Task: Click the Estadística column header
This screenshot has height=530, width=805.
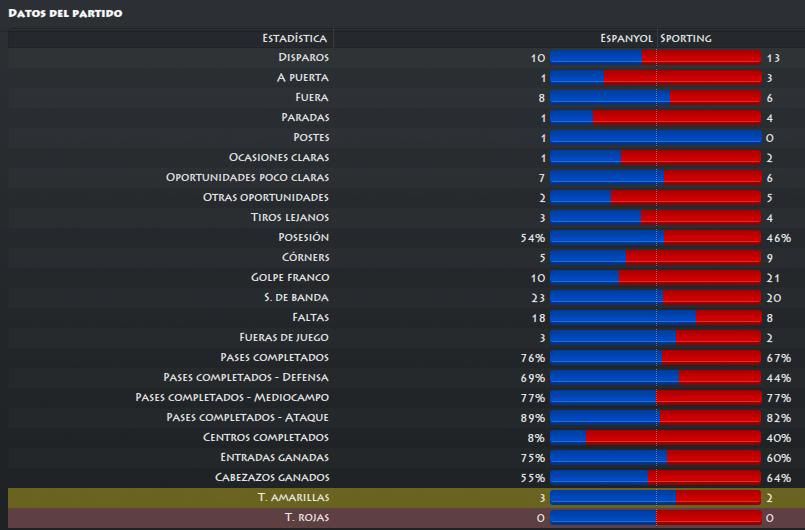Action: (294, 39)
